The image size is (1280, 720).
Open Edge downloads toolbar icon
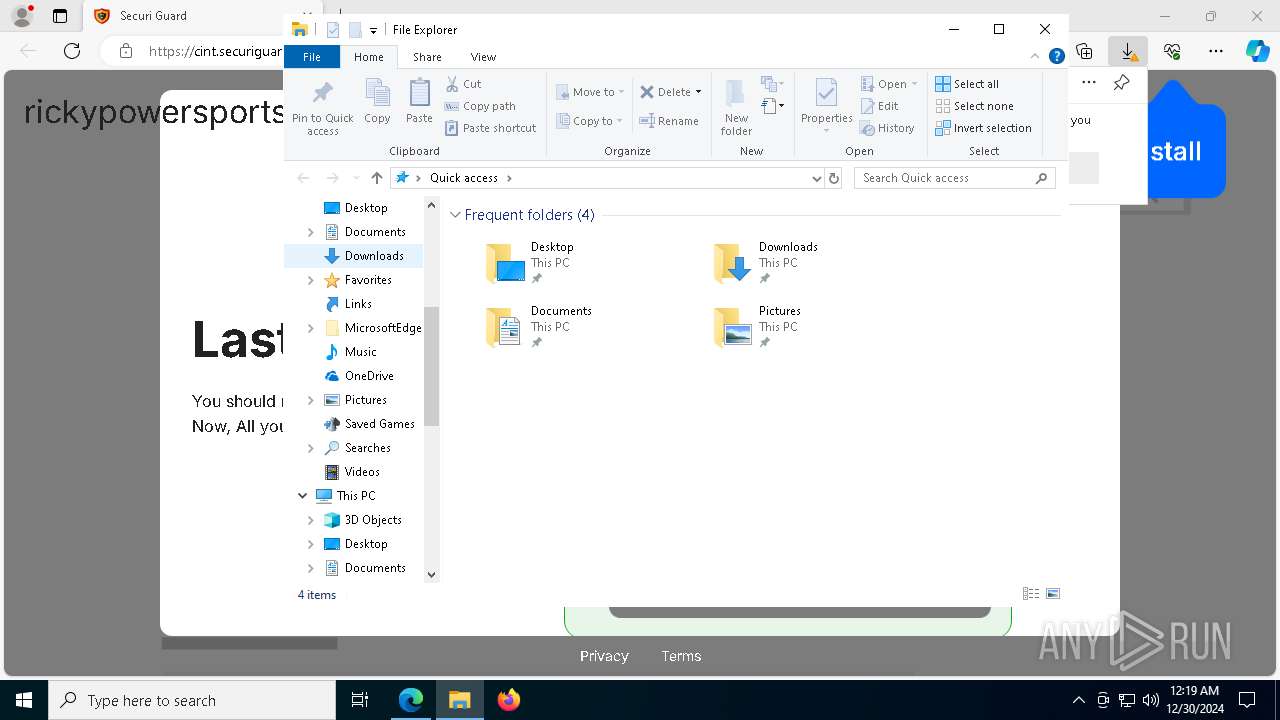pos(1128,51)
